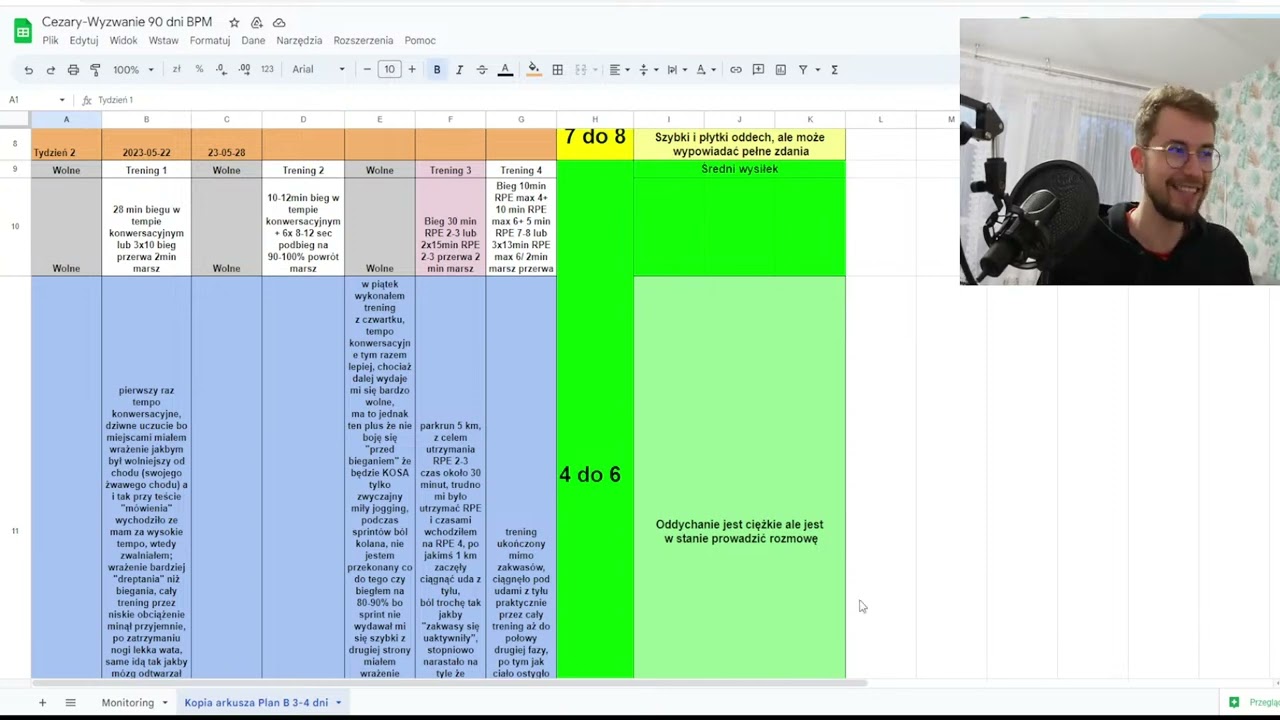This screenshot has width=1280, height=720.
Task: Decrease font size with minus button
Action: pos(367,70)
